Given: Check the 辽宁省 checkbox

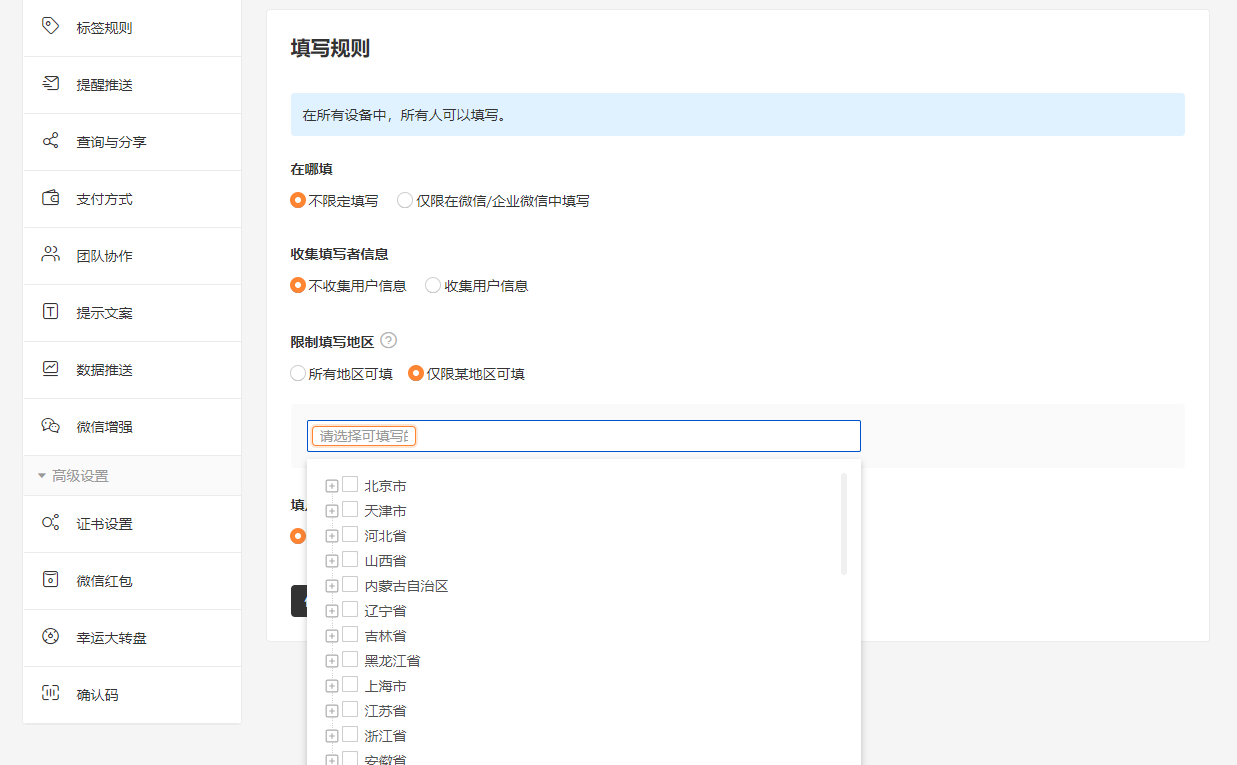Looking at the screenshot, I should (x=350, y=609).
